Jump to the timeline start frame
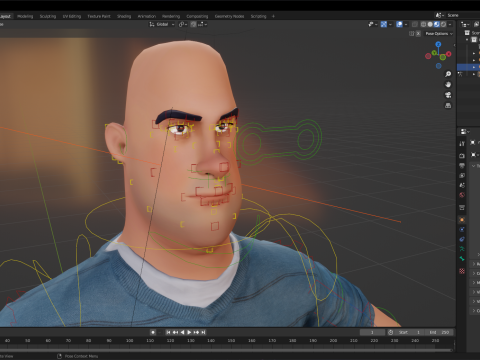Viewport: 480px width, 360px height. (168, 332)
